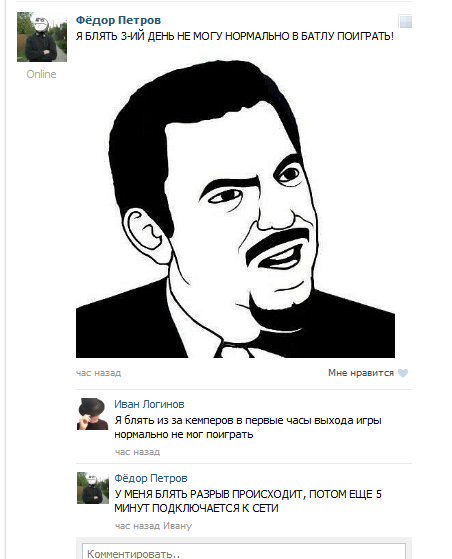Click Иван Логинов's hat avatar

(93, 414)
